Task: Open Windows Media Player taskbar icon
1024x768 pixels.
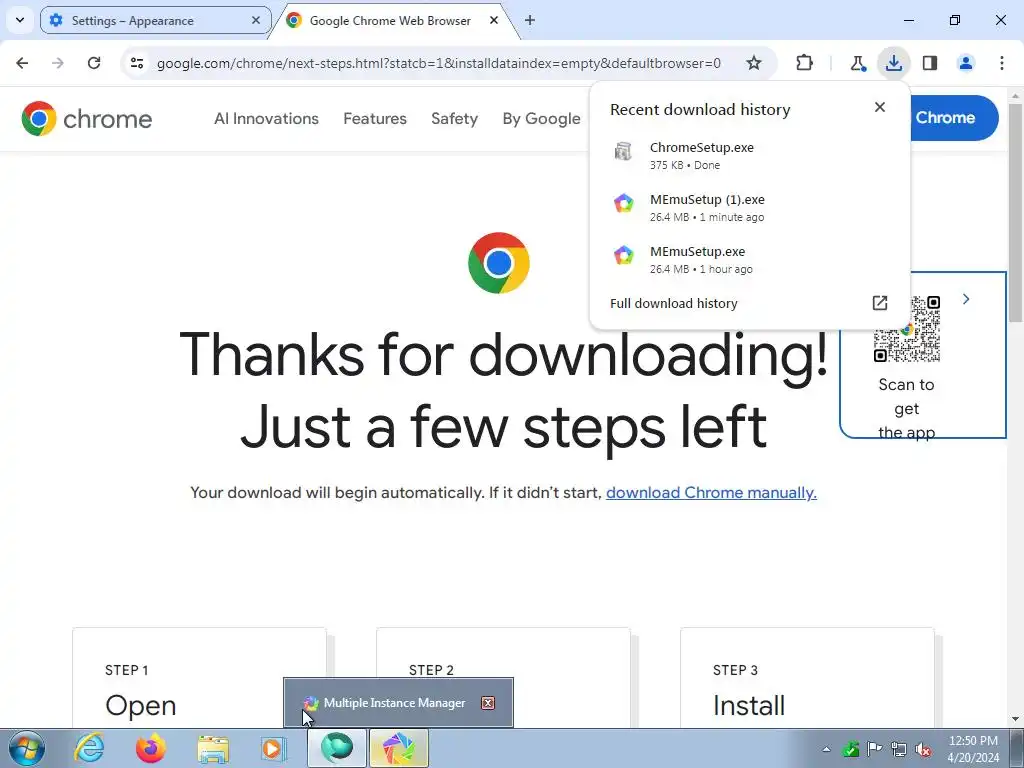Action: 274,748
